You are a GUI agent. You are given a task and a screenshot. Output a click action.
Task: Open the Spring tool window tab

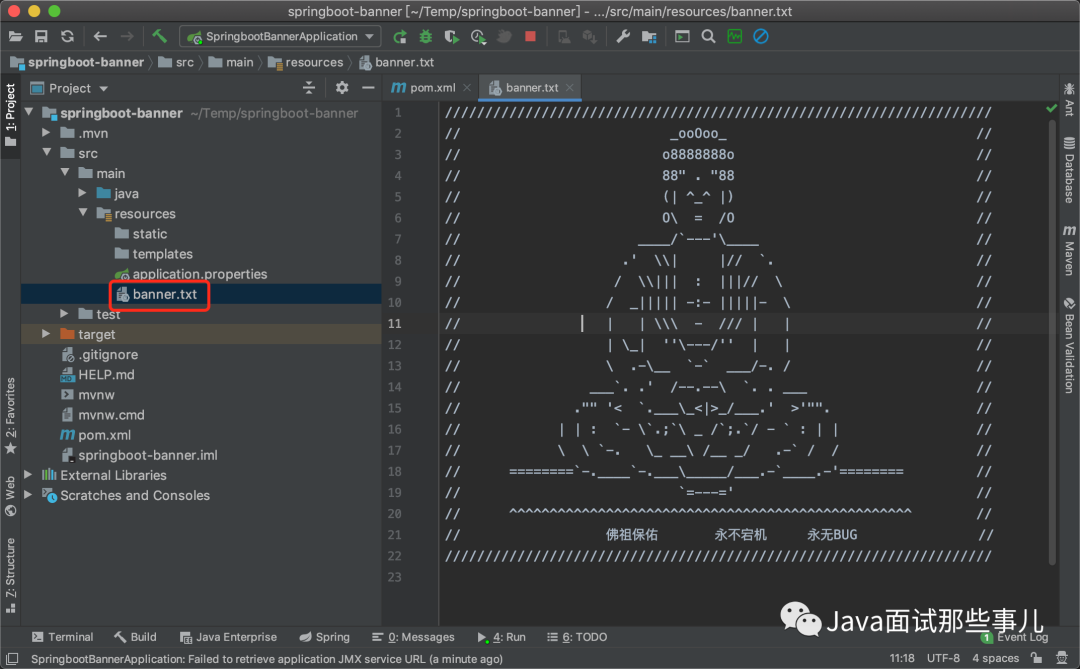tap(324, 637)
